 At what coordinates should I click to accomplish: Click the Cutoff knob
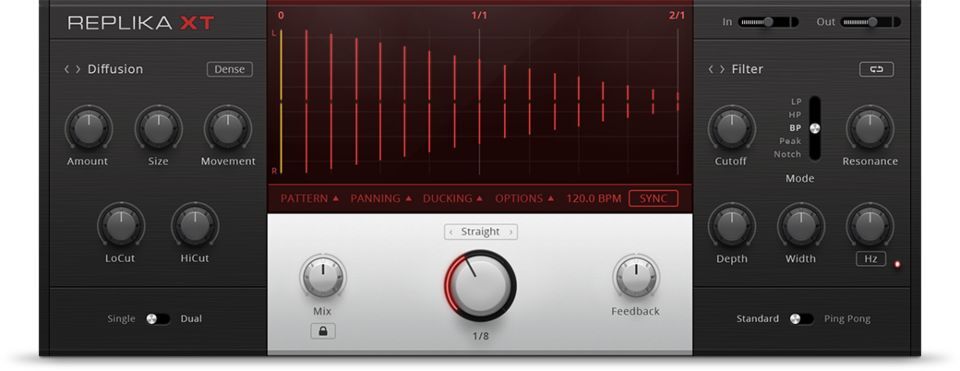(731, 129)
